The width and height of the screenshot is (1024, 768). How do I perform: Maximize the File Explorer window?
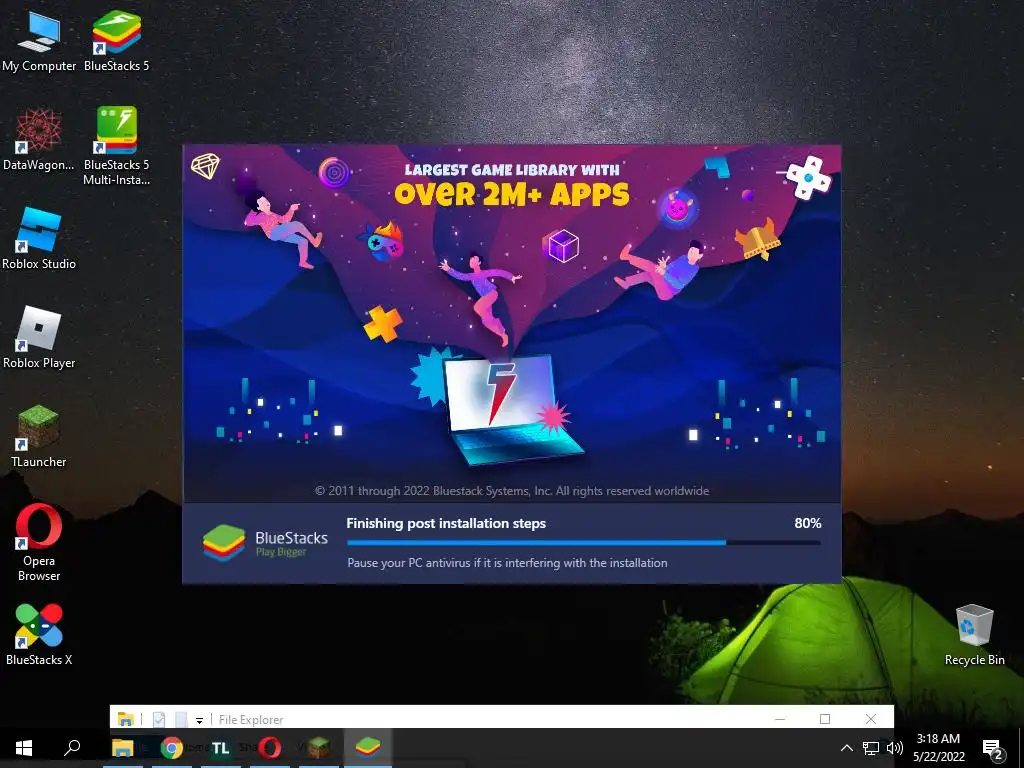[x=825, y=719]
